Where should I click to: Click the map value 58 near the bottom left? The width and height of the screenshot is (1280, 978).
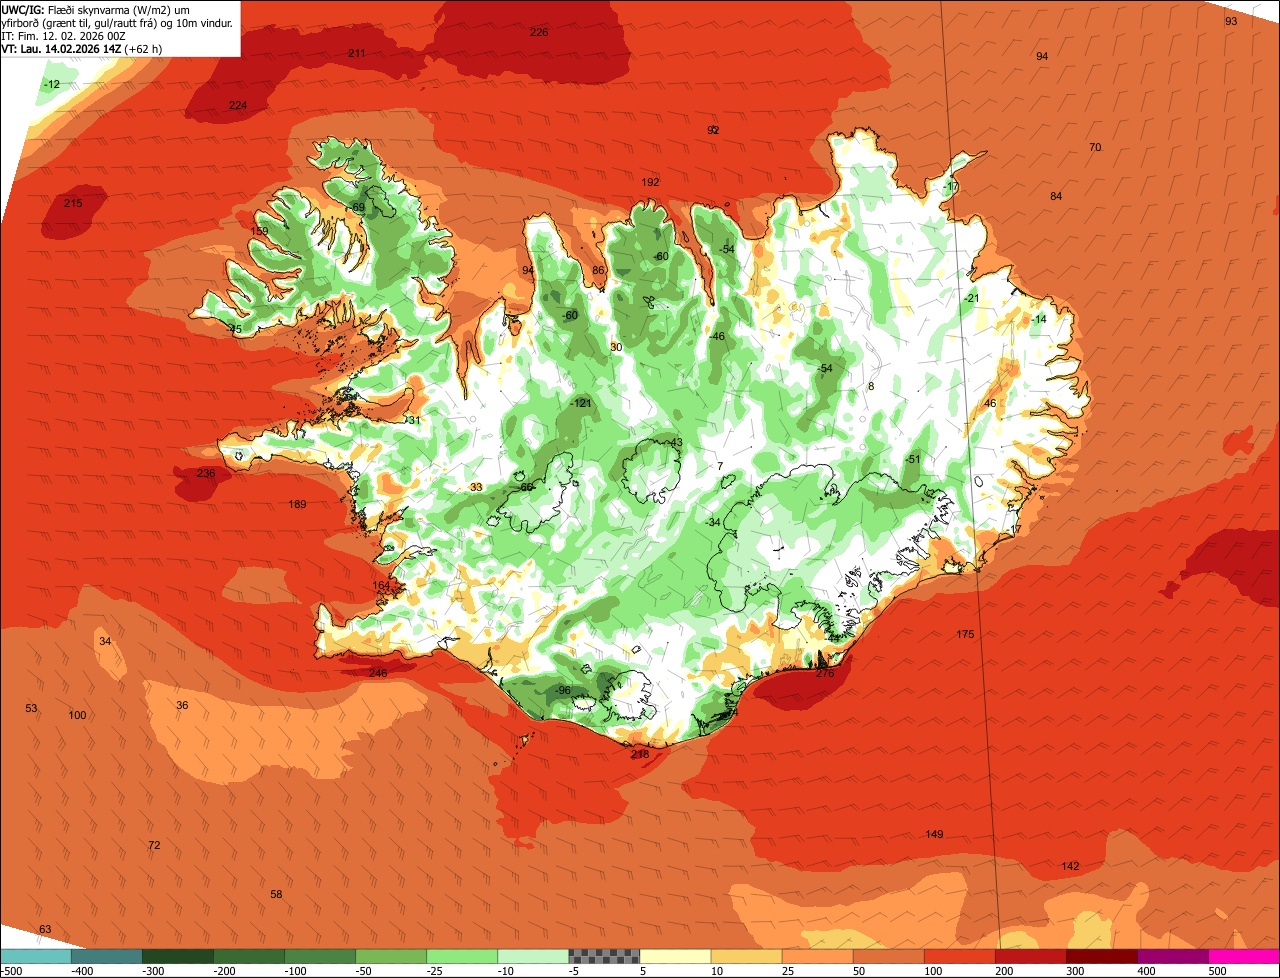(277, 894)
